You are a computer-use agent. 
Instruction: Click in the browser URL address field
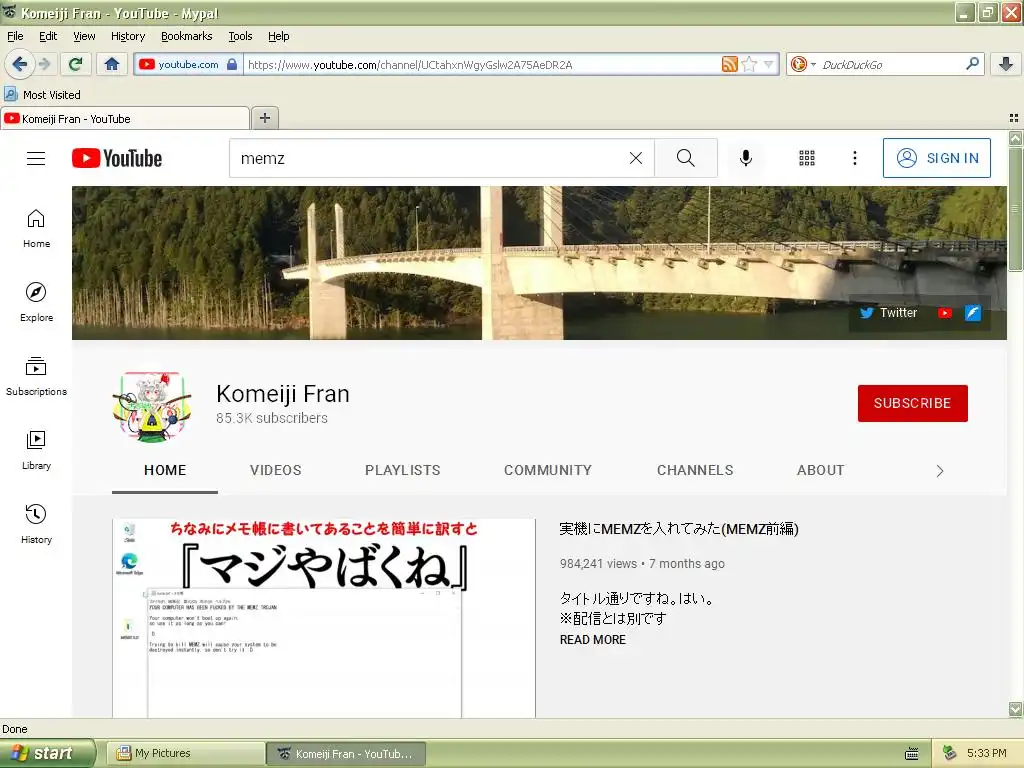tap(482, 64)
